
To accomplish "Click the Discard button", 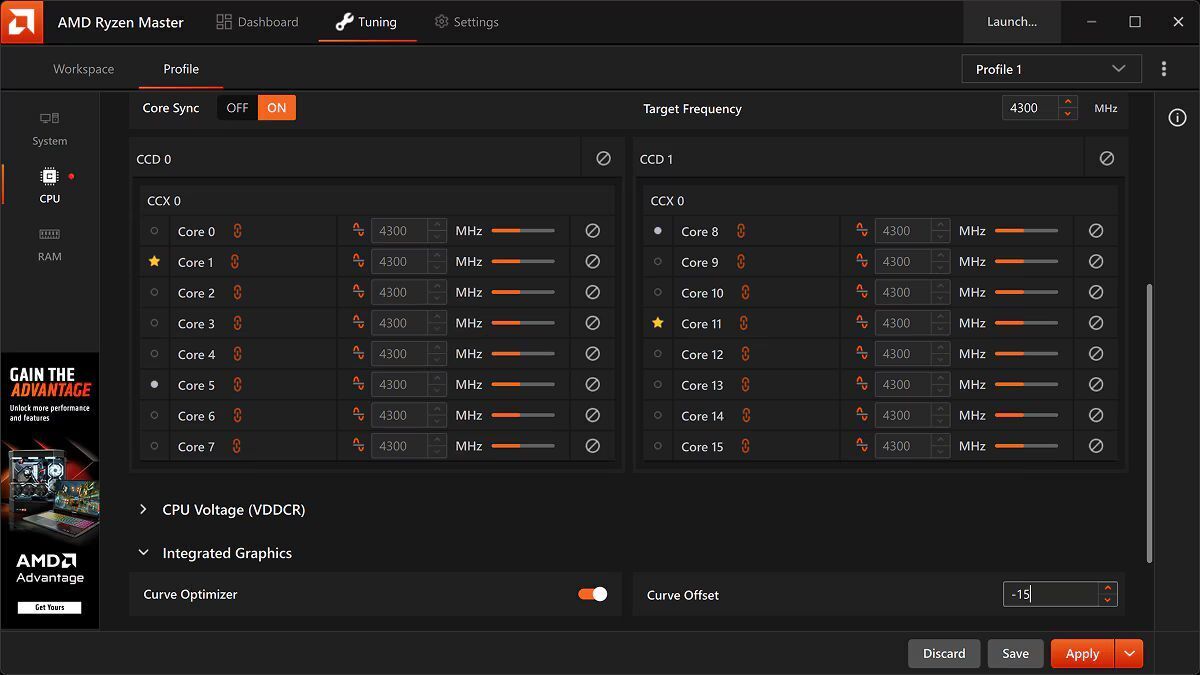I will [x=943, y=653].
